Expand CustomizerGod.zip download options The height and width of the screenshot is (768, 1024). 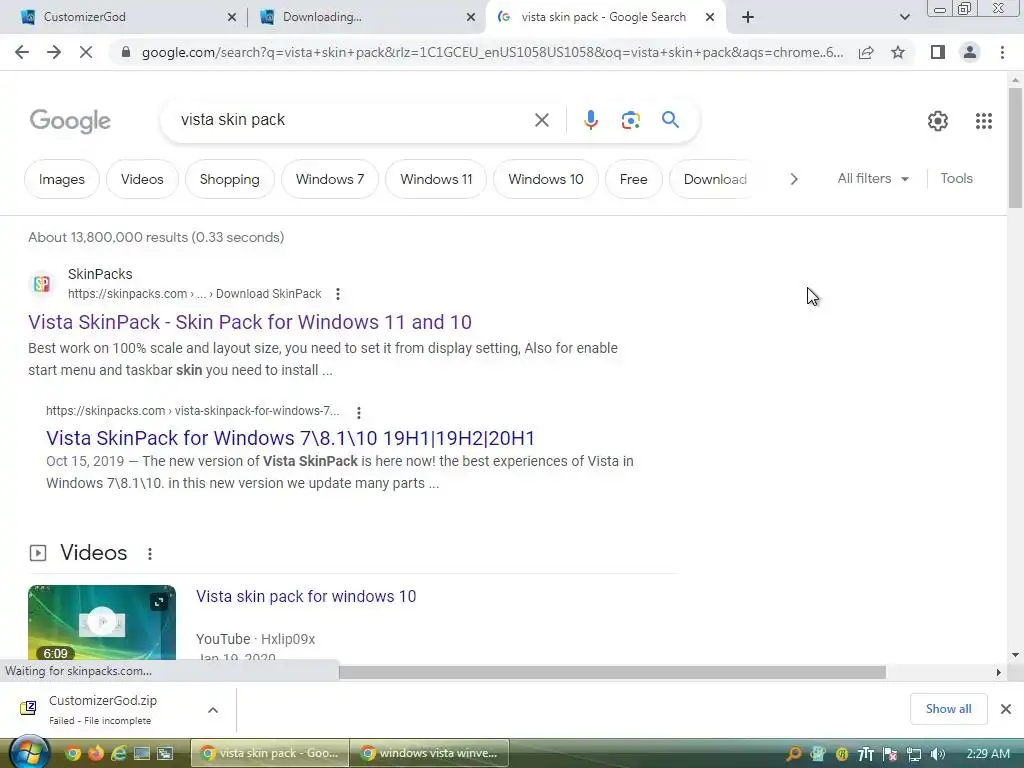click(213, 710)
